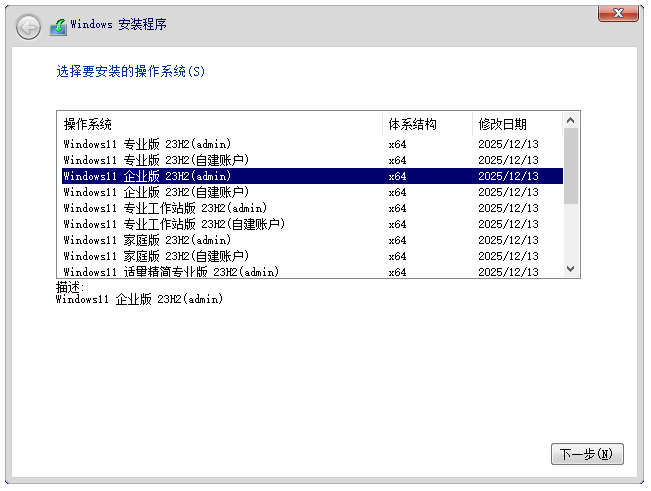The height and width of the screenshot is (491, 651).
Task: Select Windows11 企业版 23H2(admin) row
Action: (312, 176)
